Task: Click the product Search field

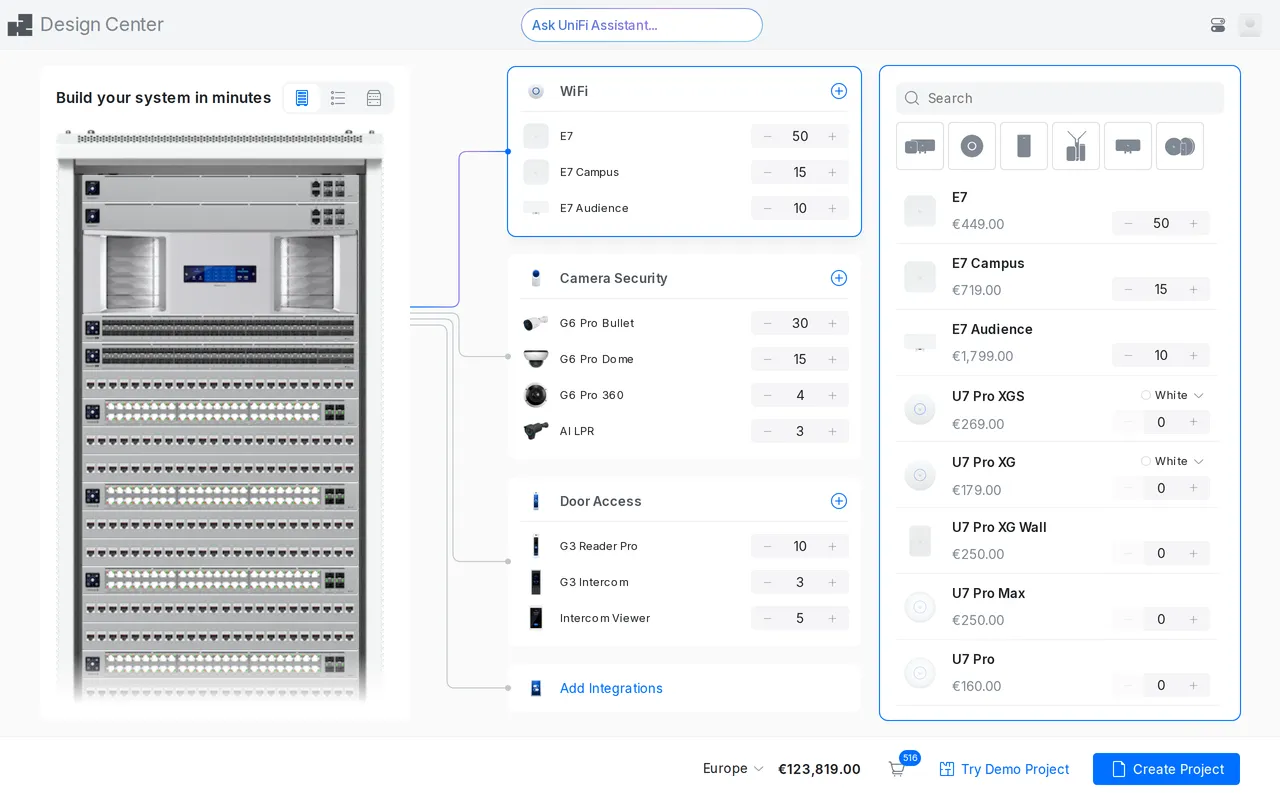Action: click(1060, 98)
